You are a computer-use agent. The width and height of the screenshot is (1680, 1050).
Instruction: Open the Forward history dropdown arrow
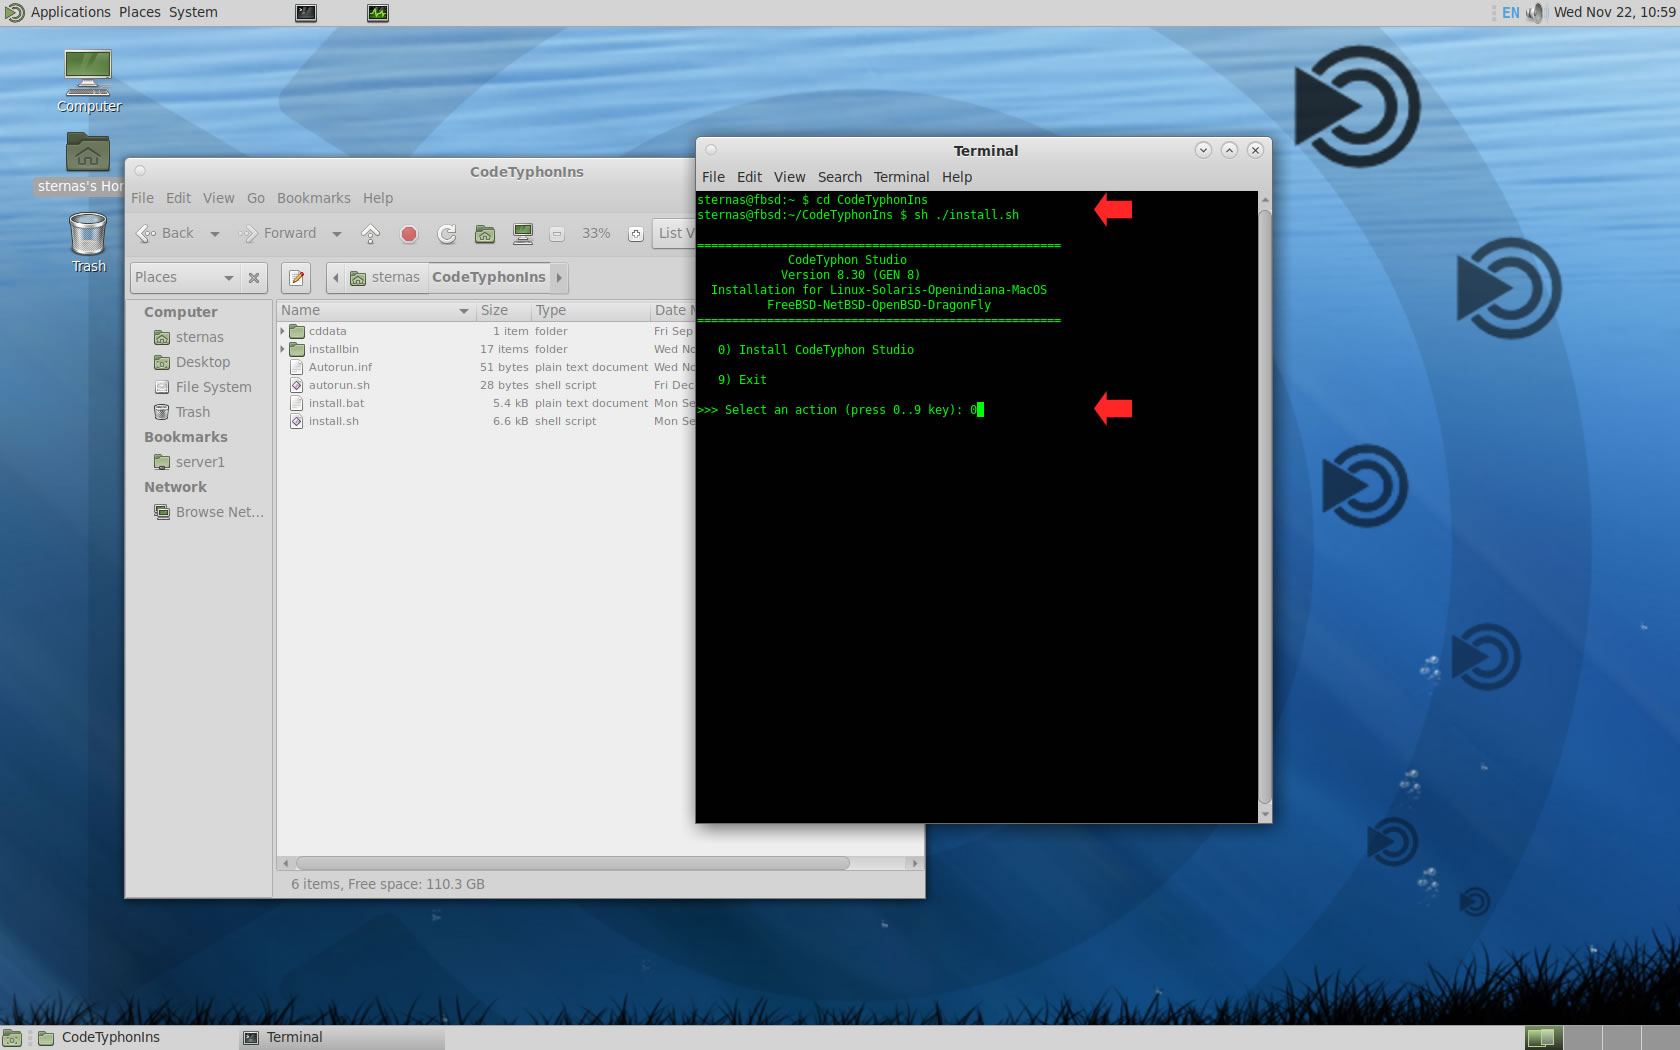tap(337, 234)
